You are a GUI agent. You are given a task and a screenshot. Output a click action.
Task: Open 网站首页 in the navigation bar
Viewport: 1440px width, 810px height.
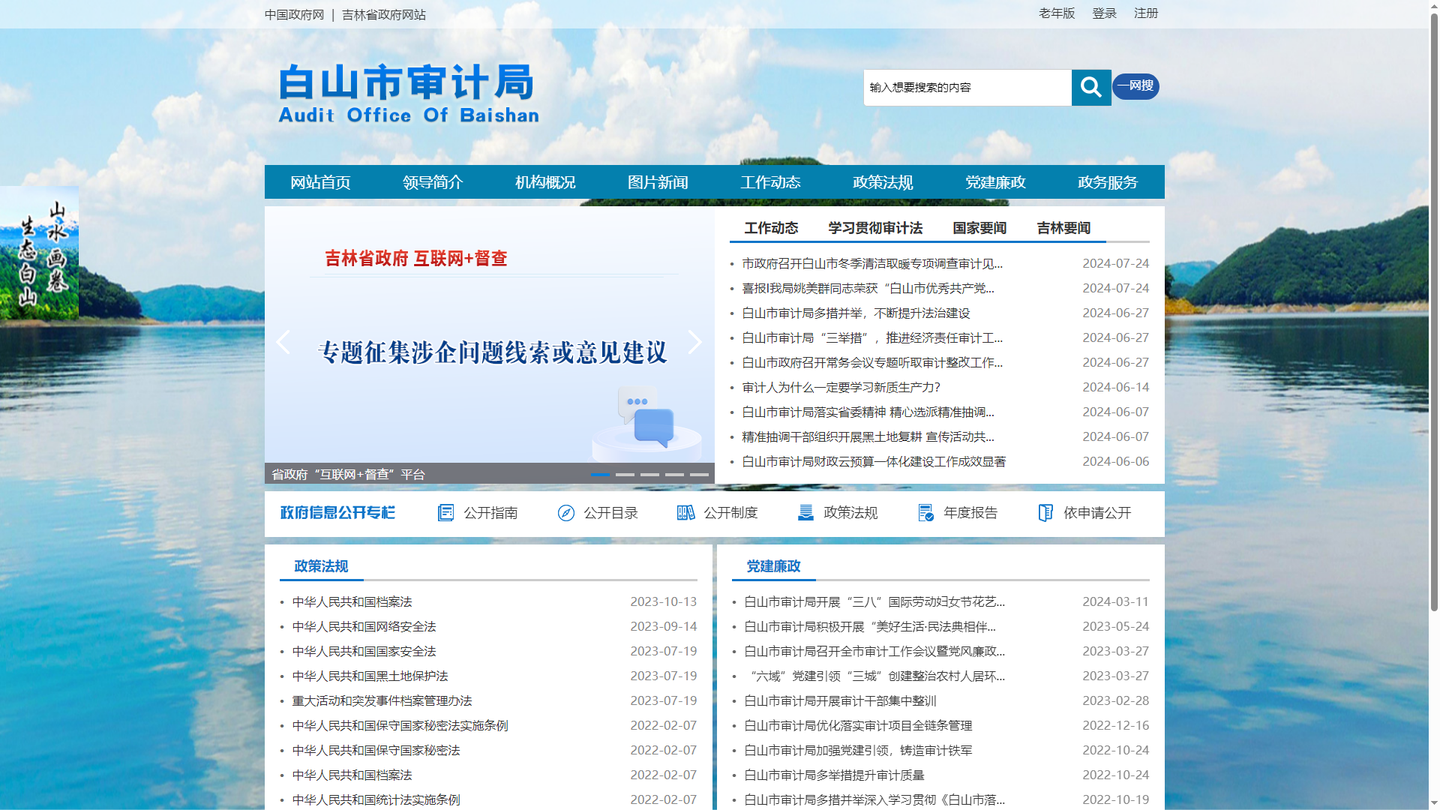[320, 182]
